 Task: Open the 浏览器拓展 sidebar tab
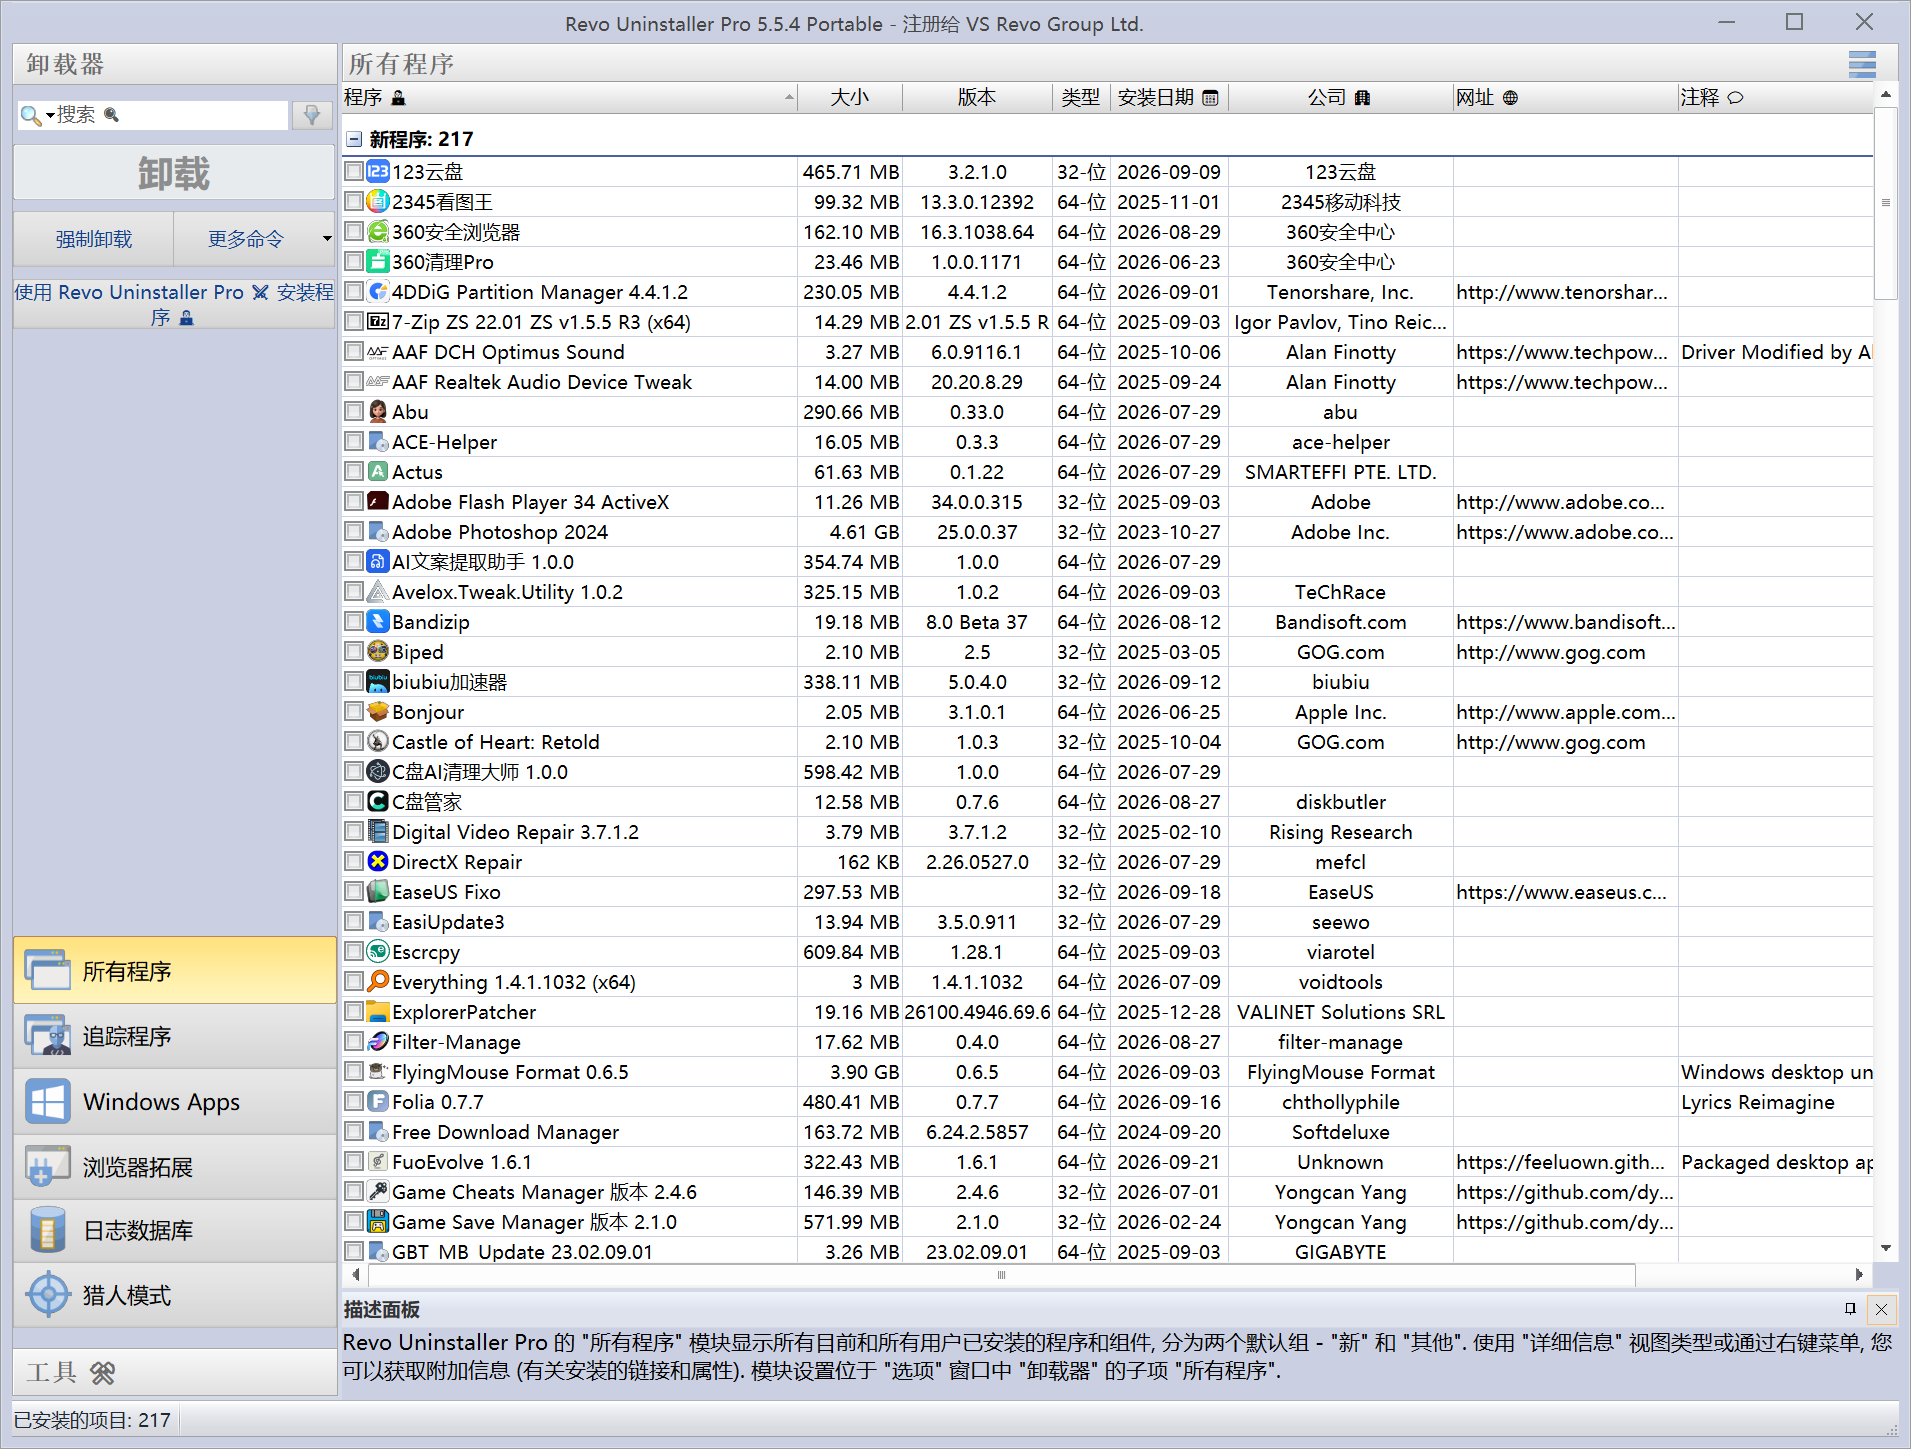tap(175, 1166)
